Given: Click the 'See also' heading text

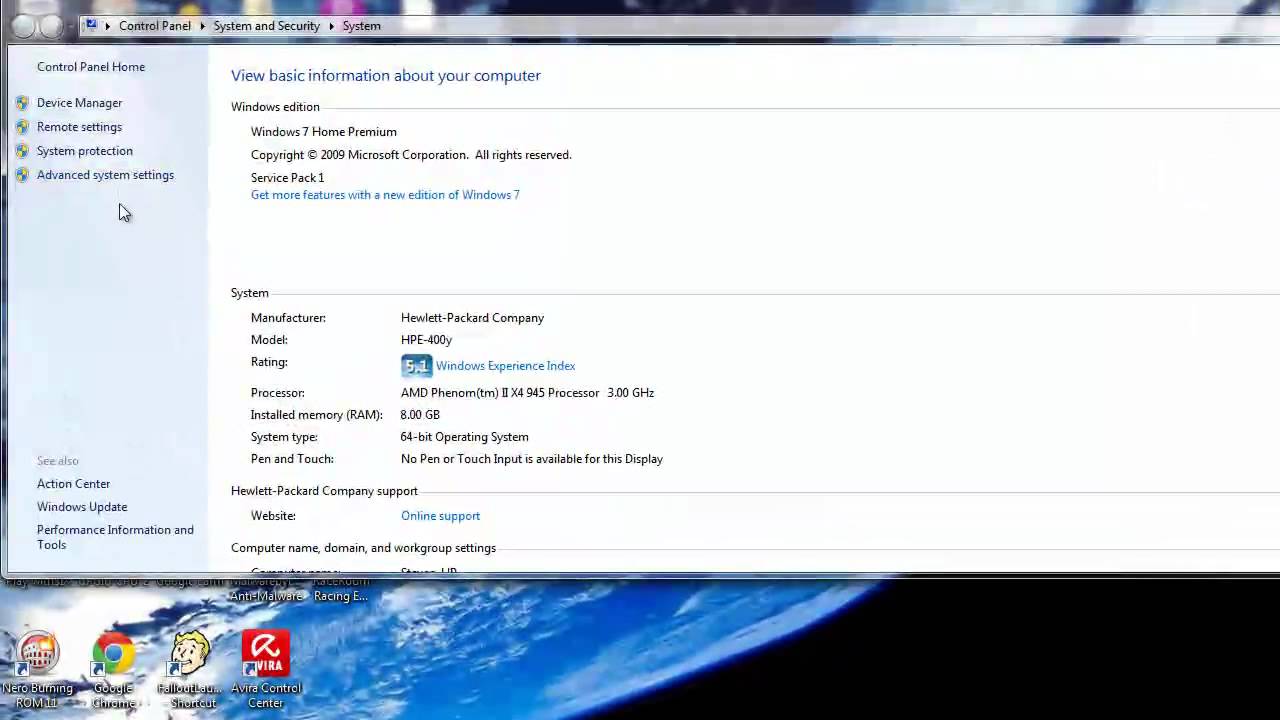Looking at the screenshot, I should [57, 461].
